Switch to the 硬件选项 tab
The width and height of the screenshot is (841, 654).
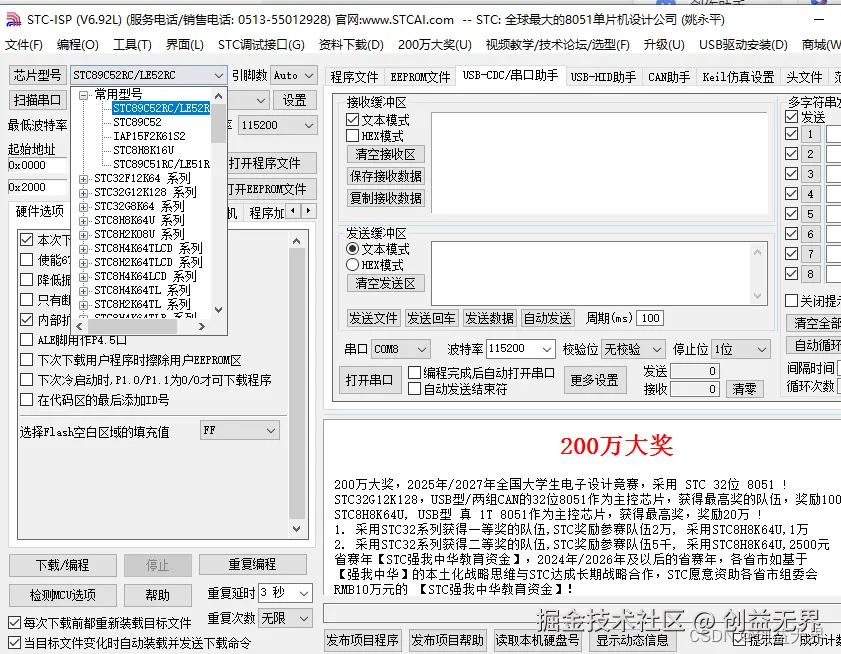40,211
